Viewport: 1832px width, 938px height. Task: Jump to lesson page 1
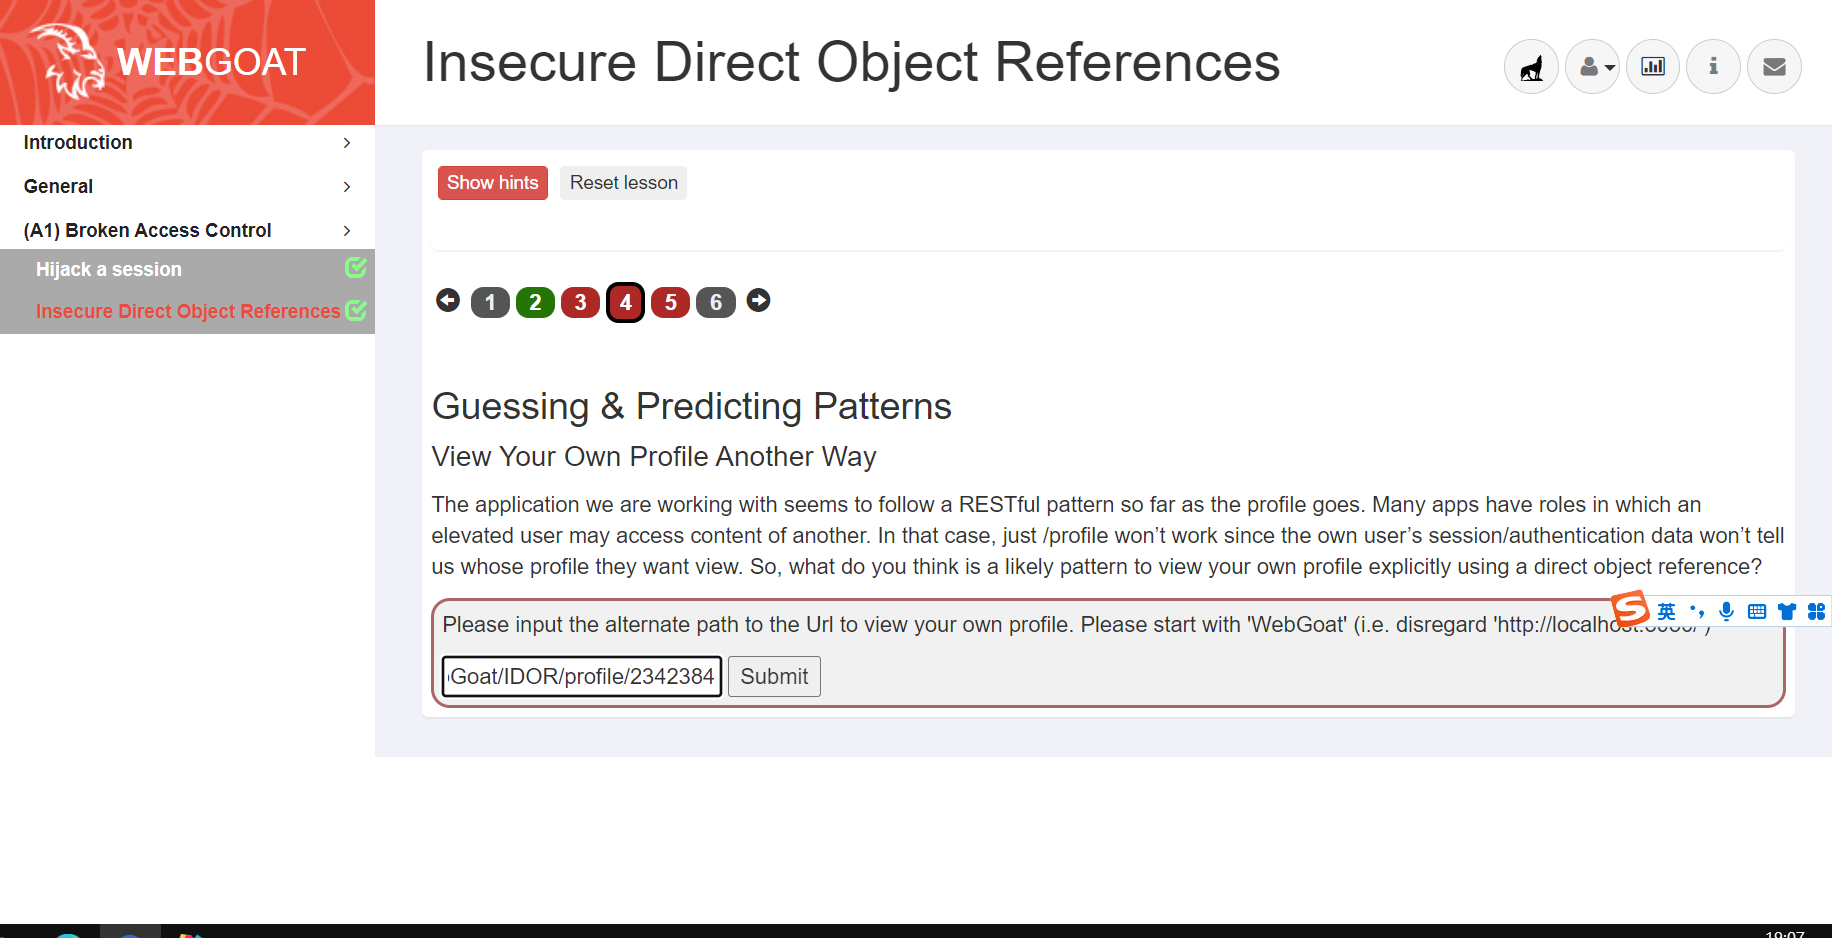coord(490,302)
